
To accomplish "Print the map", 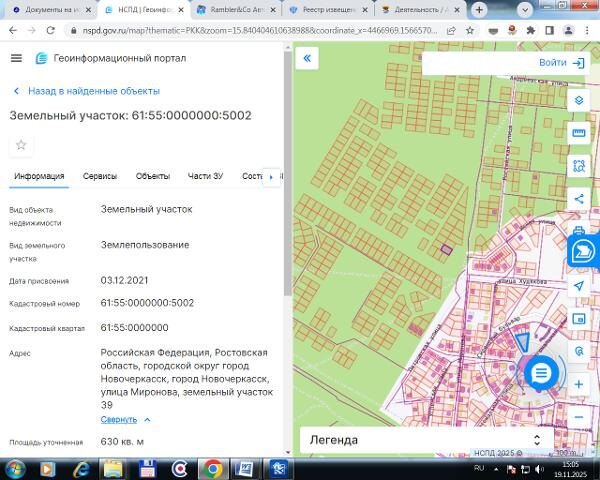I will 579,230.
